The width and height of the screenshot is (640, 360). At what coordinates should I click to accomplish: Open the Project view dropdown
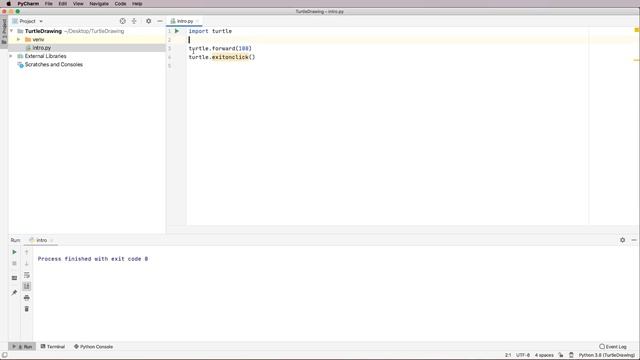pos(27,21)
